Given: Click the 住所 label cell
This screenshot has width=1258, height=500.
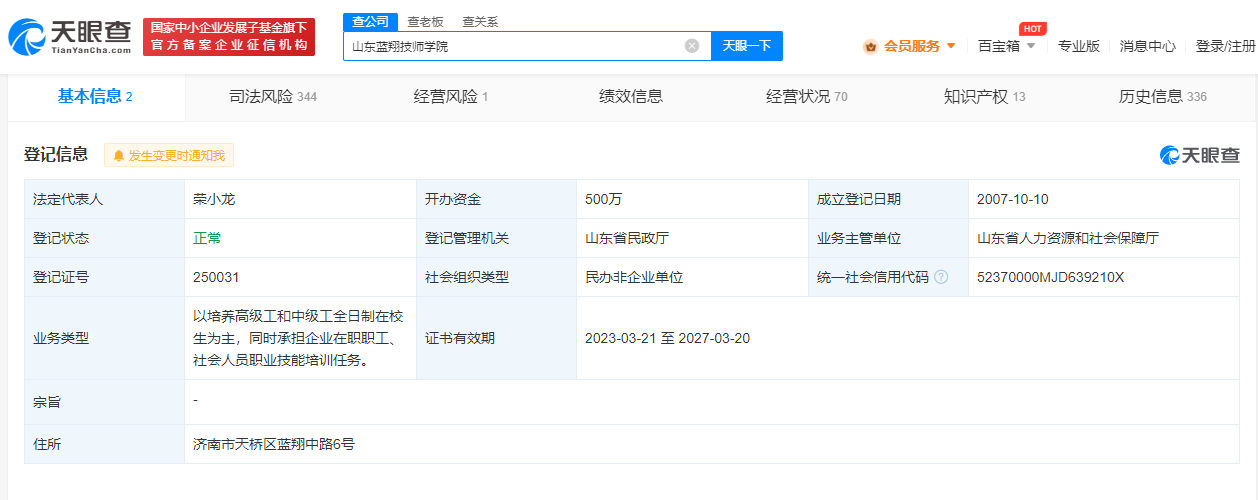Looking at the screenshot, I should tap(105, 444).
